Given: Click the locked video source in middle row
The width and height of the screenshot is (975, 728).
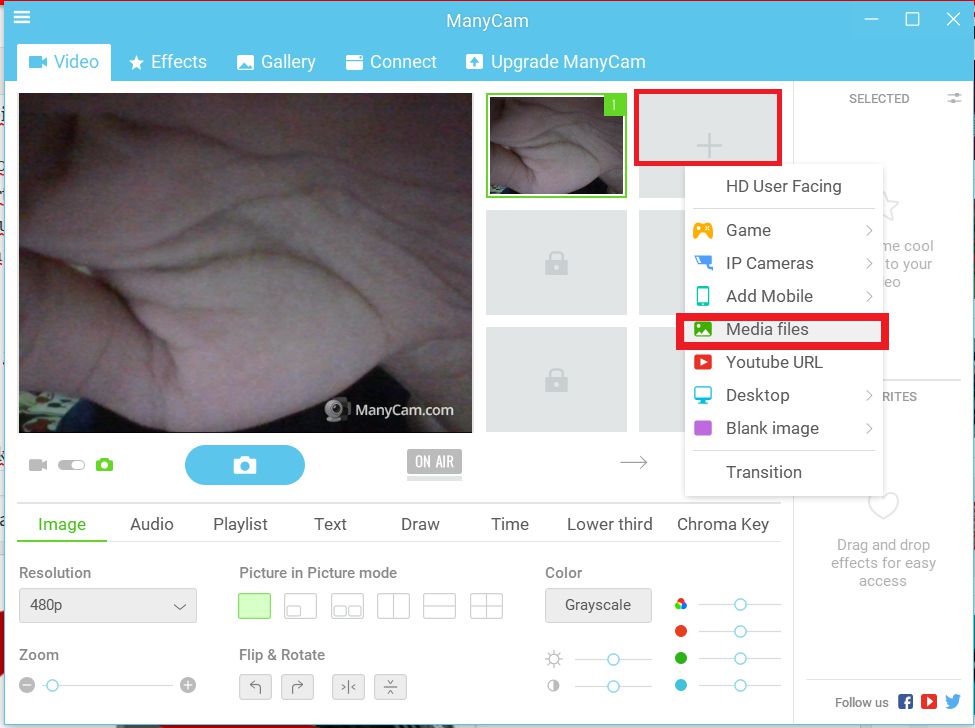Looking at the screenshot, I should 557,263.
